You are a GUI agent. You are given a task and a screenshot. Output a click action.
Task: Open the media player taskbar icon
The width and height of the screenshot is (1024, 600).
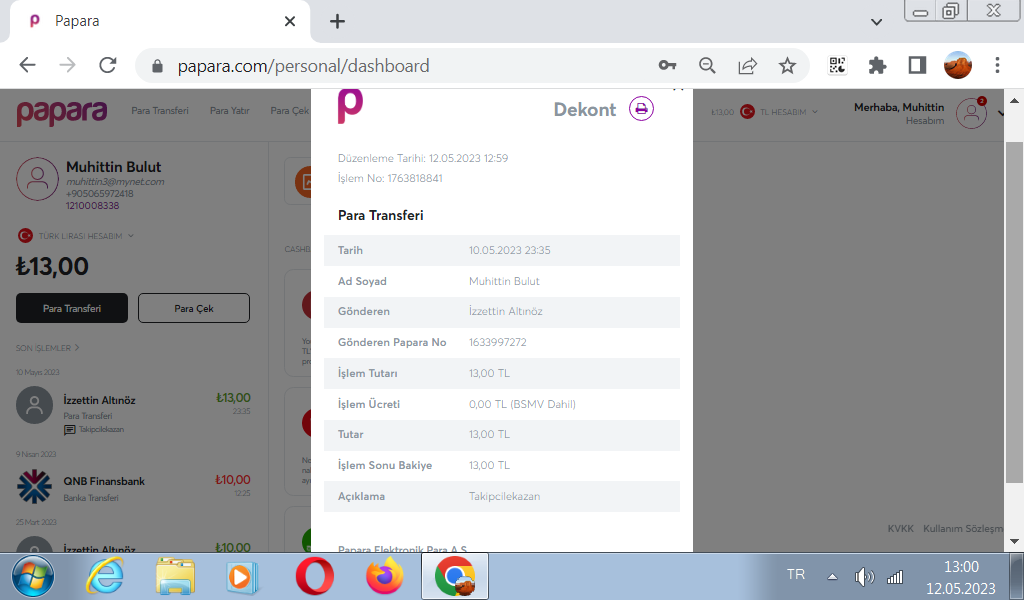tap(242, 576)
